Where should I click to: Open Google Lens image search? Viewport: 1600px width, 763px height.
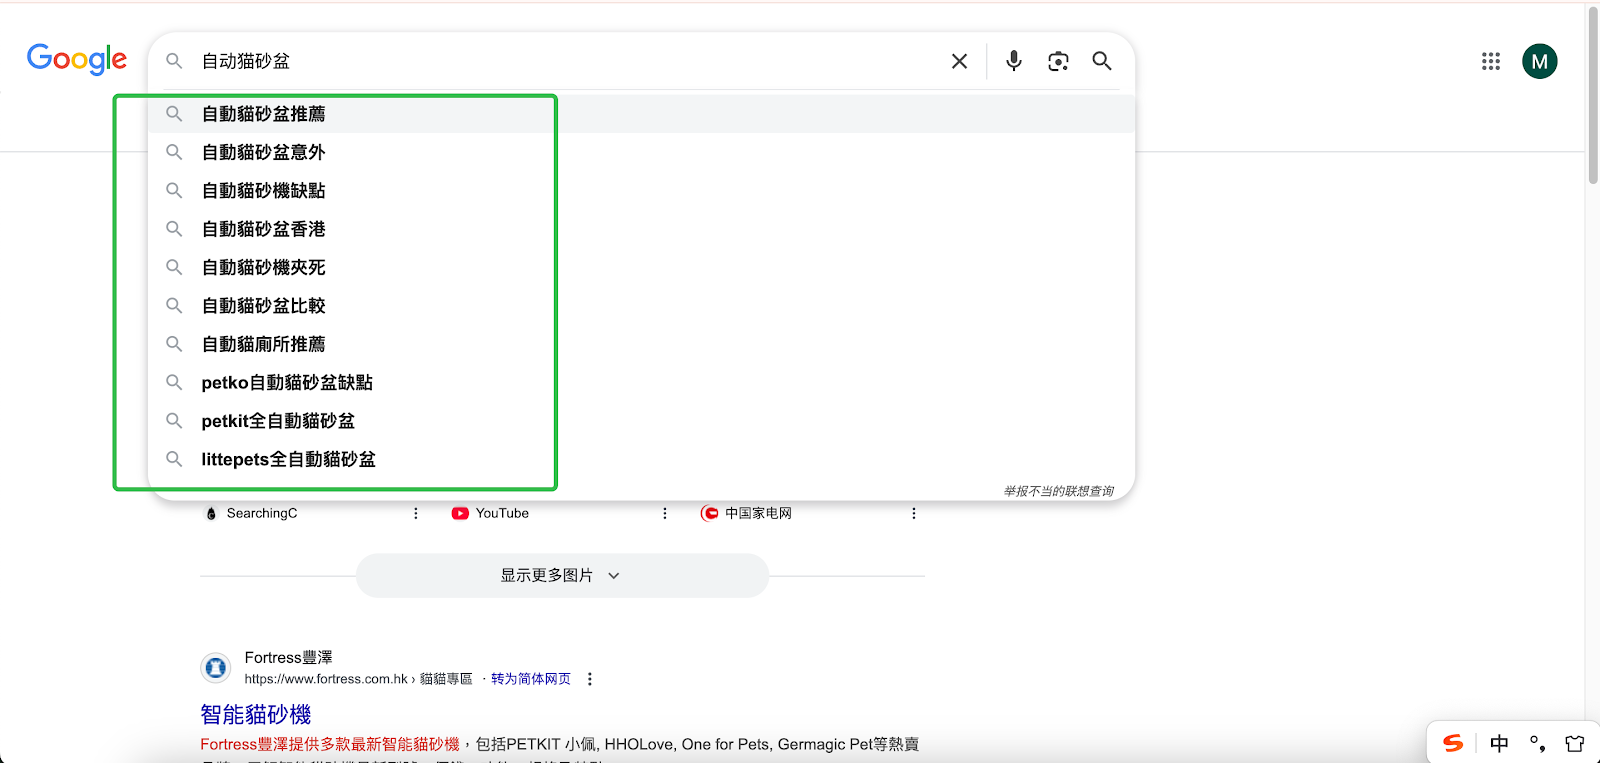point(1058,61)
